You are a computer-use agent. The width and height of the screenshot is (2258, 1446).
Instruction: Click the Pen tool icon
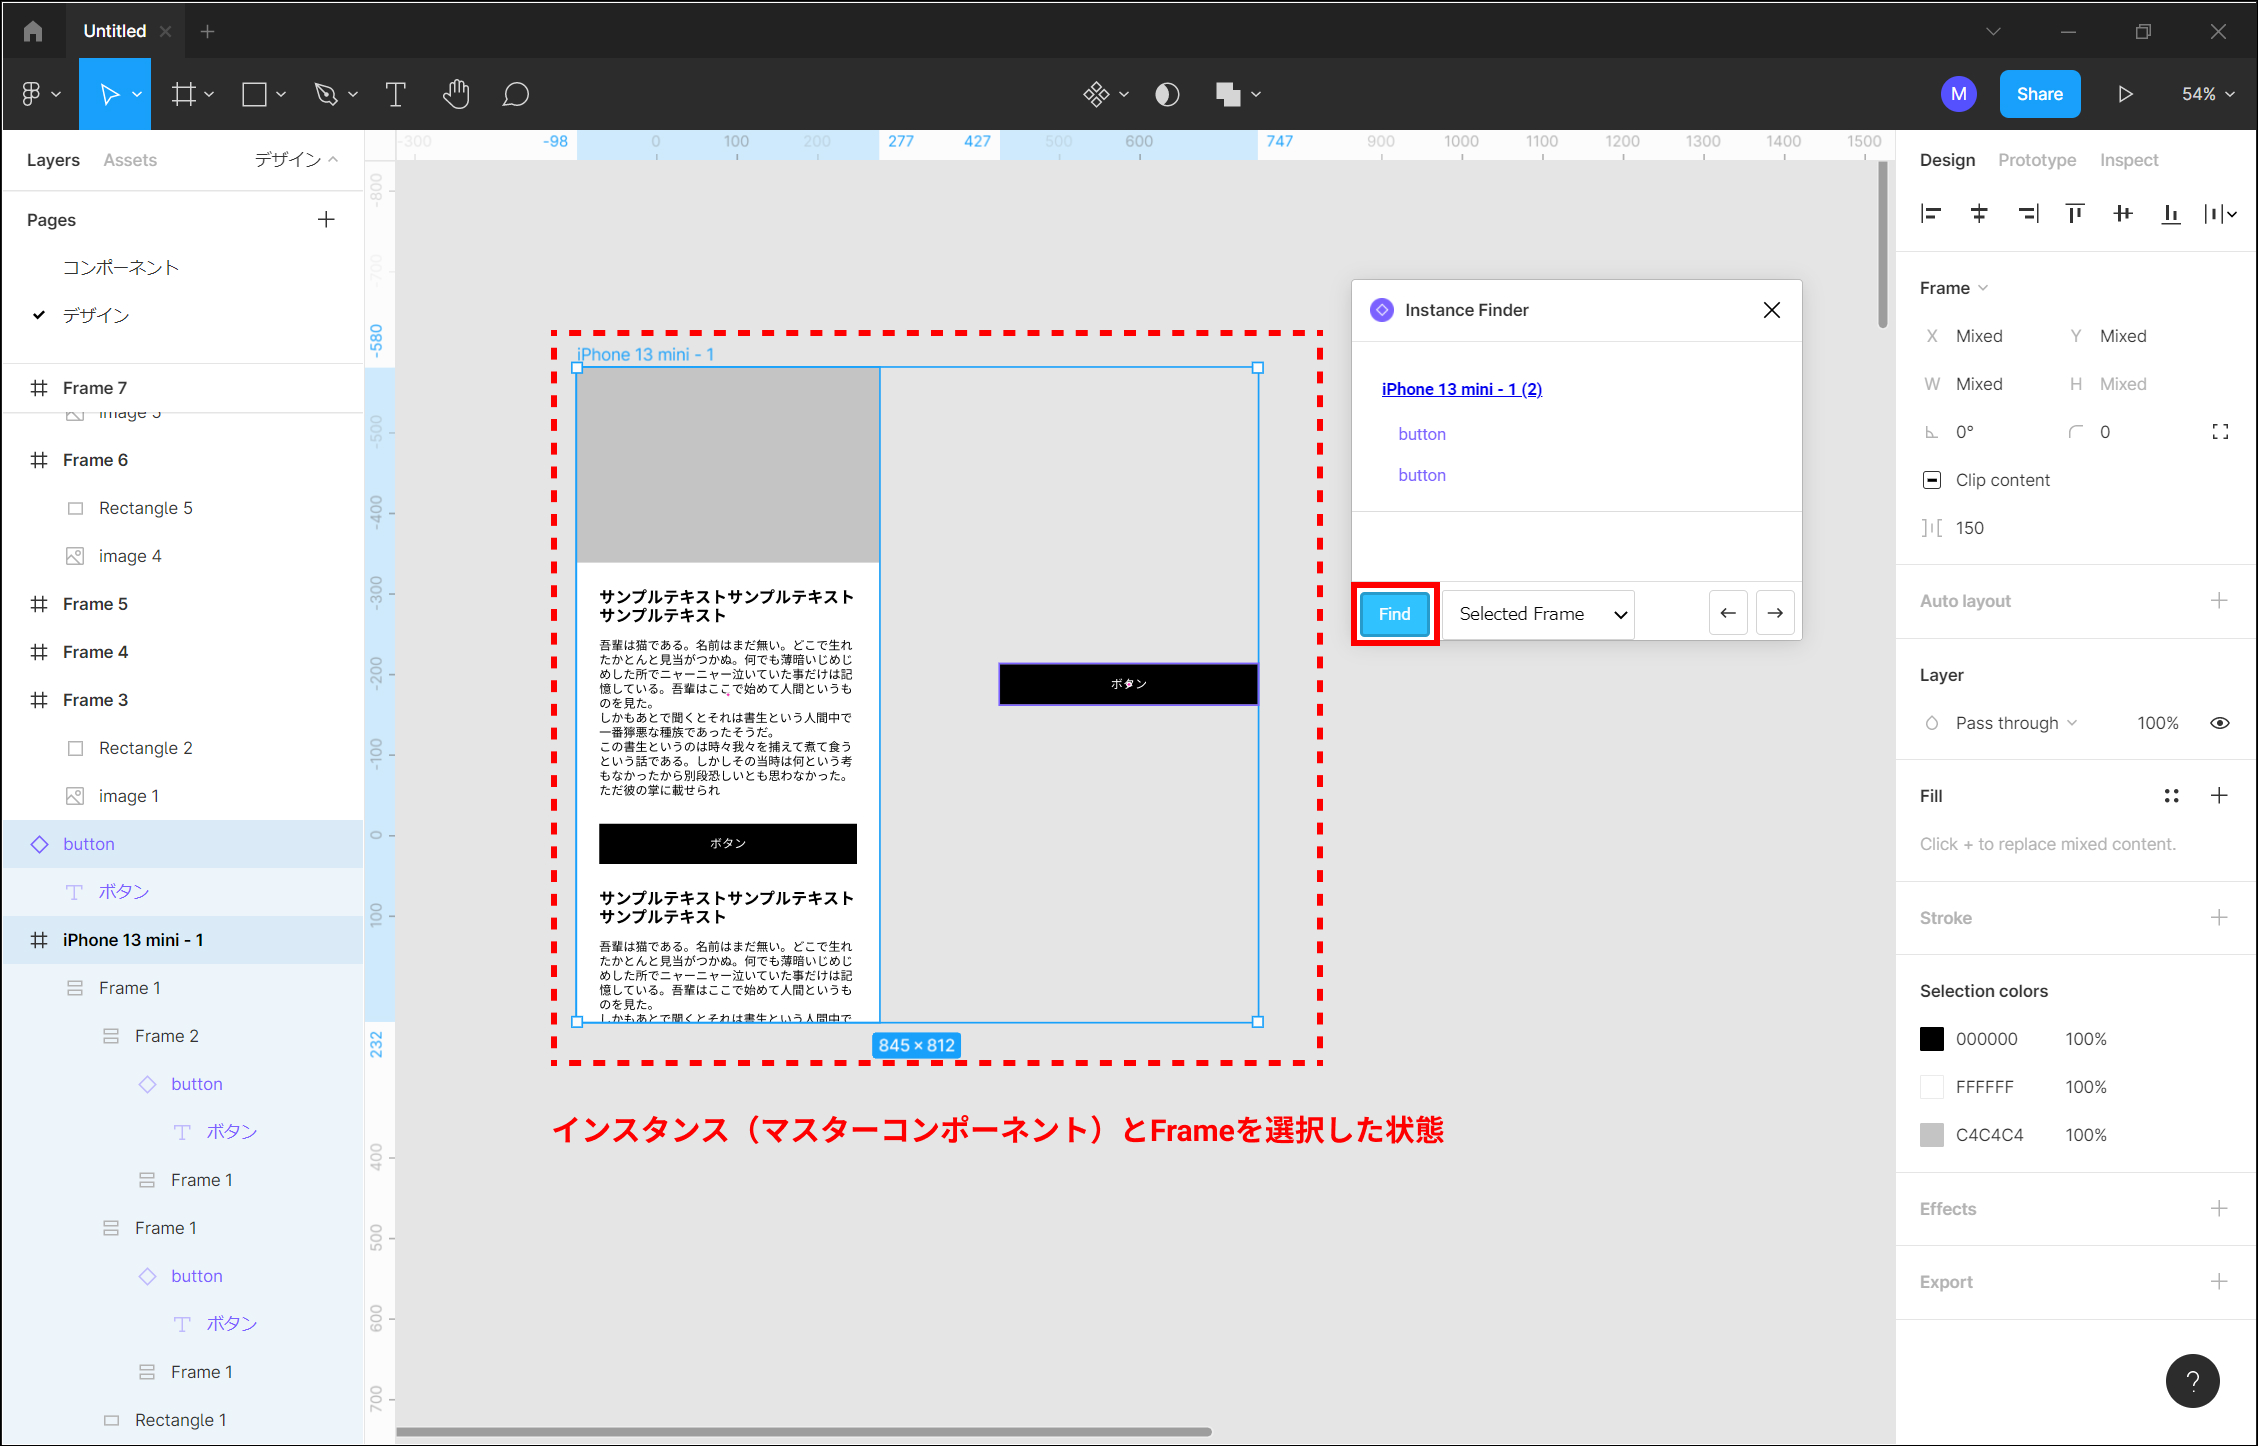(x=325, y=94)
